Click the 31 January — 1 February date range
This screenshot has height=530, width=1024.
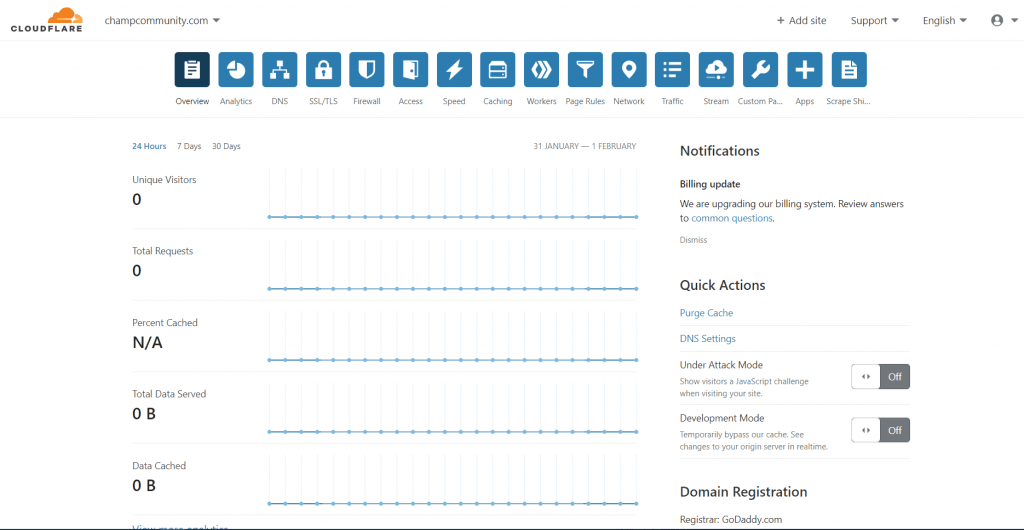pos(584,146)
